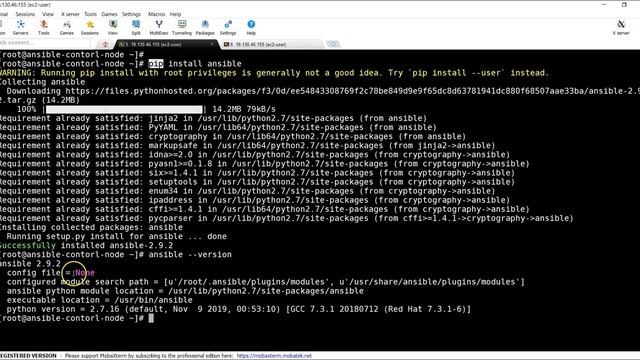640x360 pixels.
Task: Click 'Successfully installed ansible-2.9.2' text
Action: [86, 245]
